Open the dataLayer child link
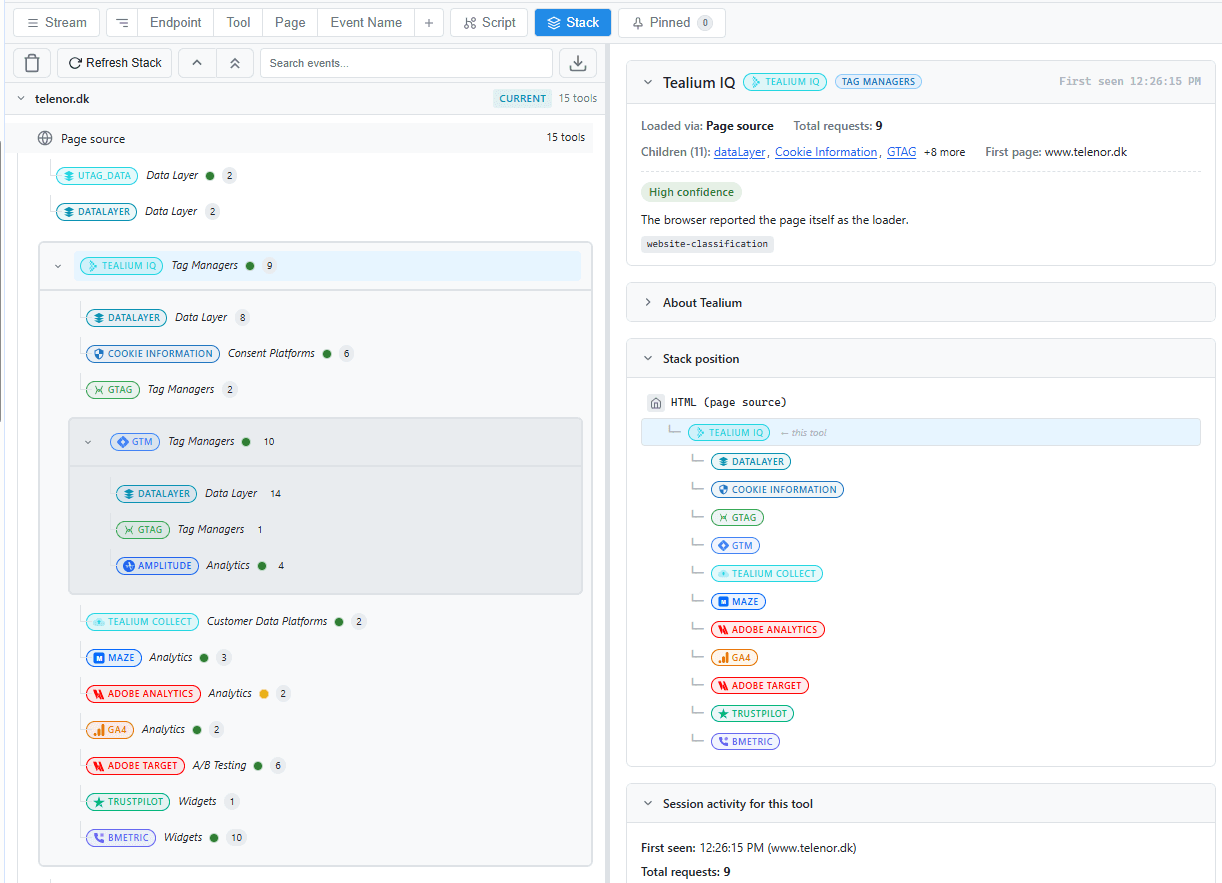The image size is (1222, 883). click(740, 152)
